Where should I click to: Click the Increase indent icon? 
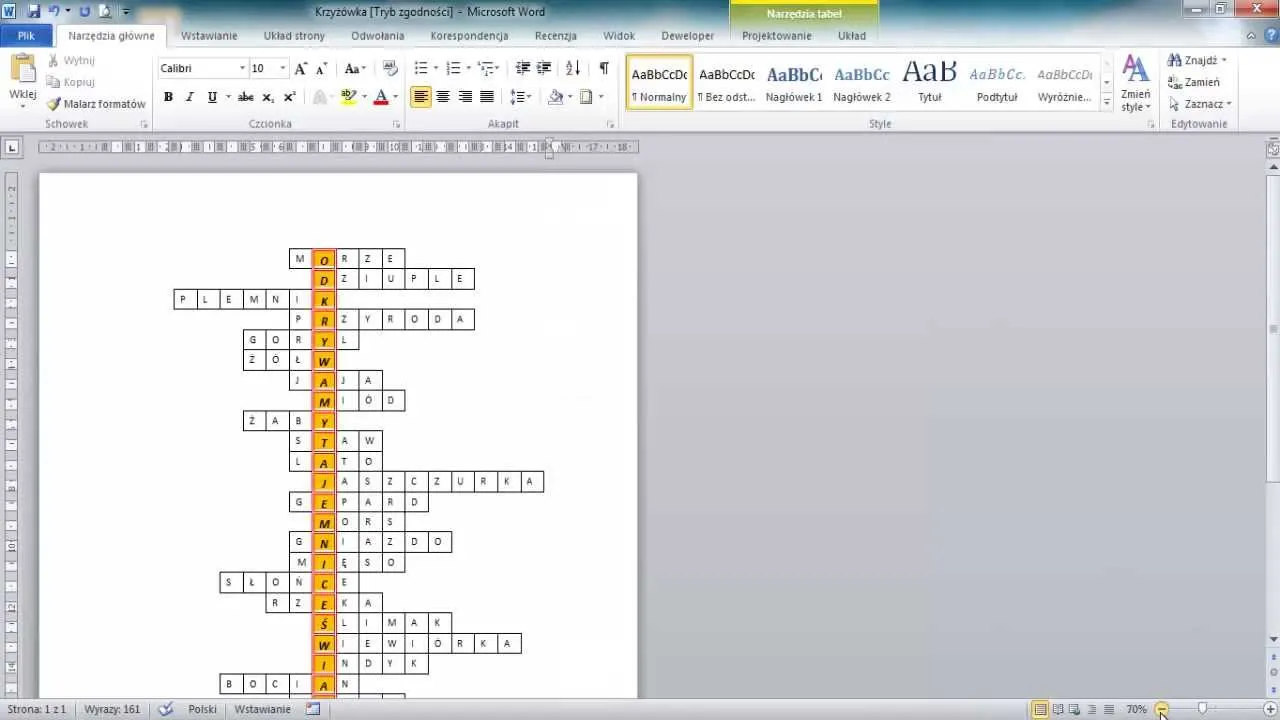(x=544, y=68)
